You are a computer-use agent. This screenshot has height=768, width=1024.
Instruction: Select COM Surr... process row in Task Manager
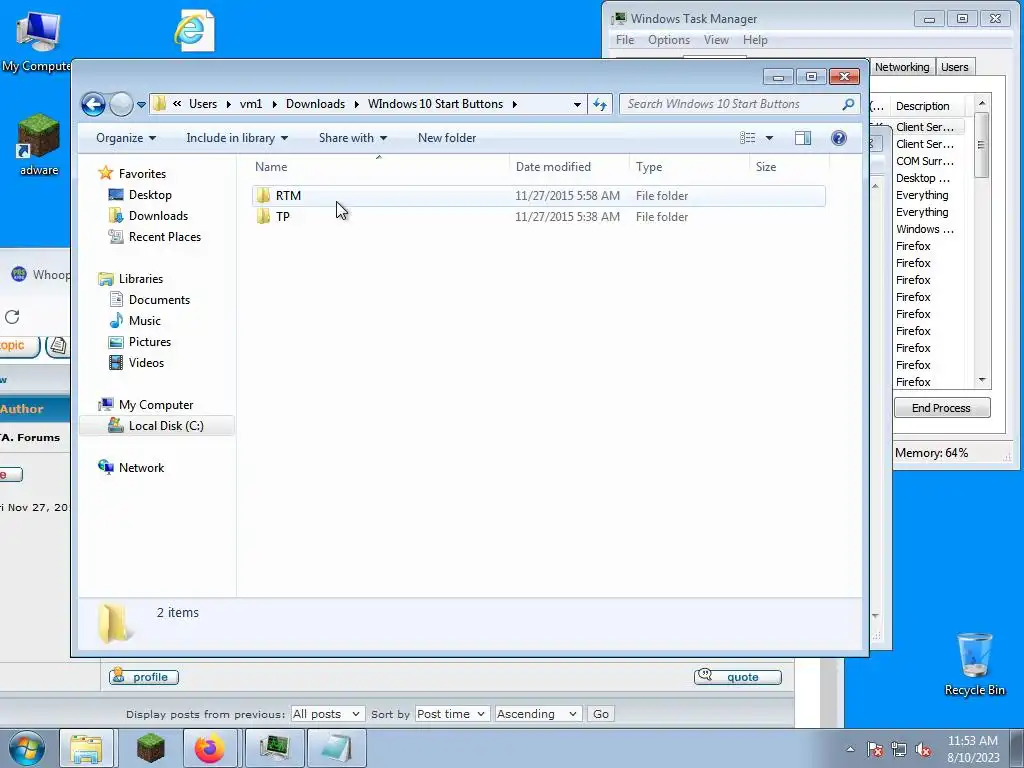925,161
